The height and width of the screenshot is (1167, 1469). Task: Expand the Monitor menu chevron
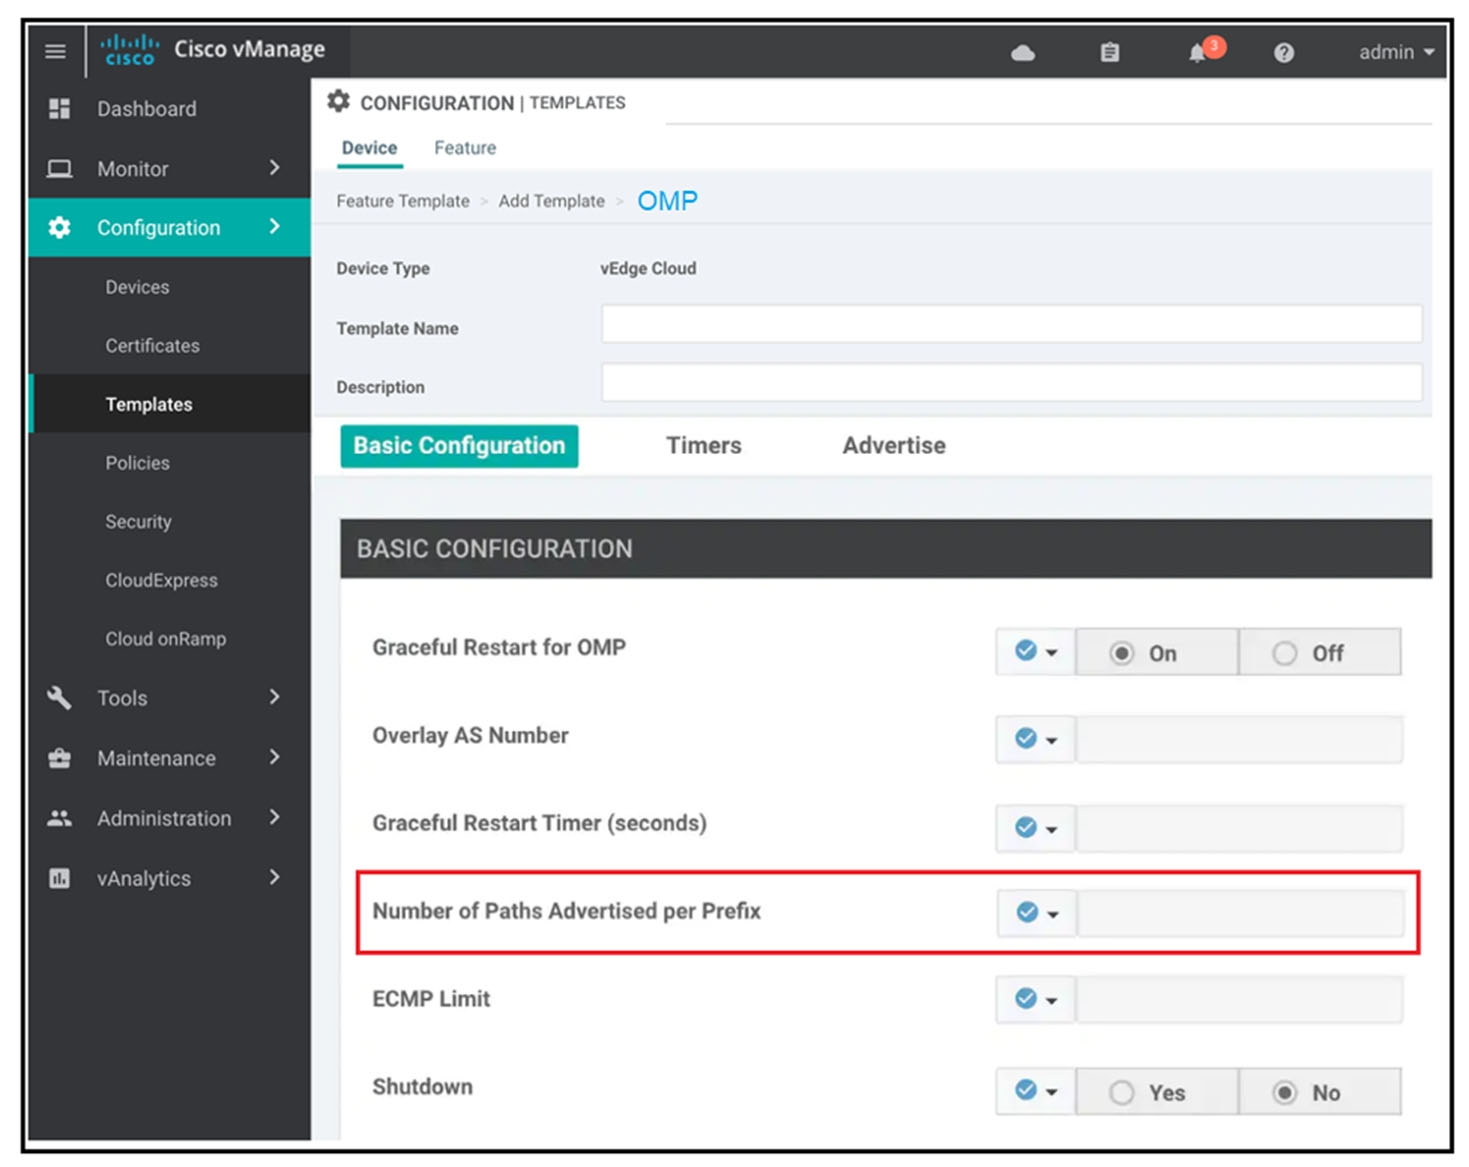[275, 168]
